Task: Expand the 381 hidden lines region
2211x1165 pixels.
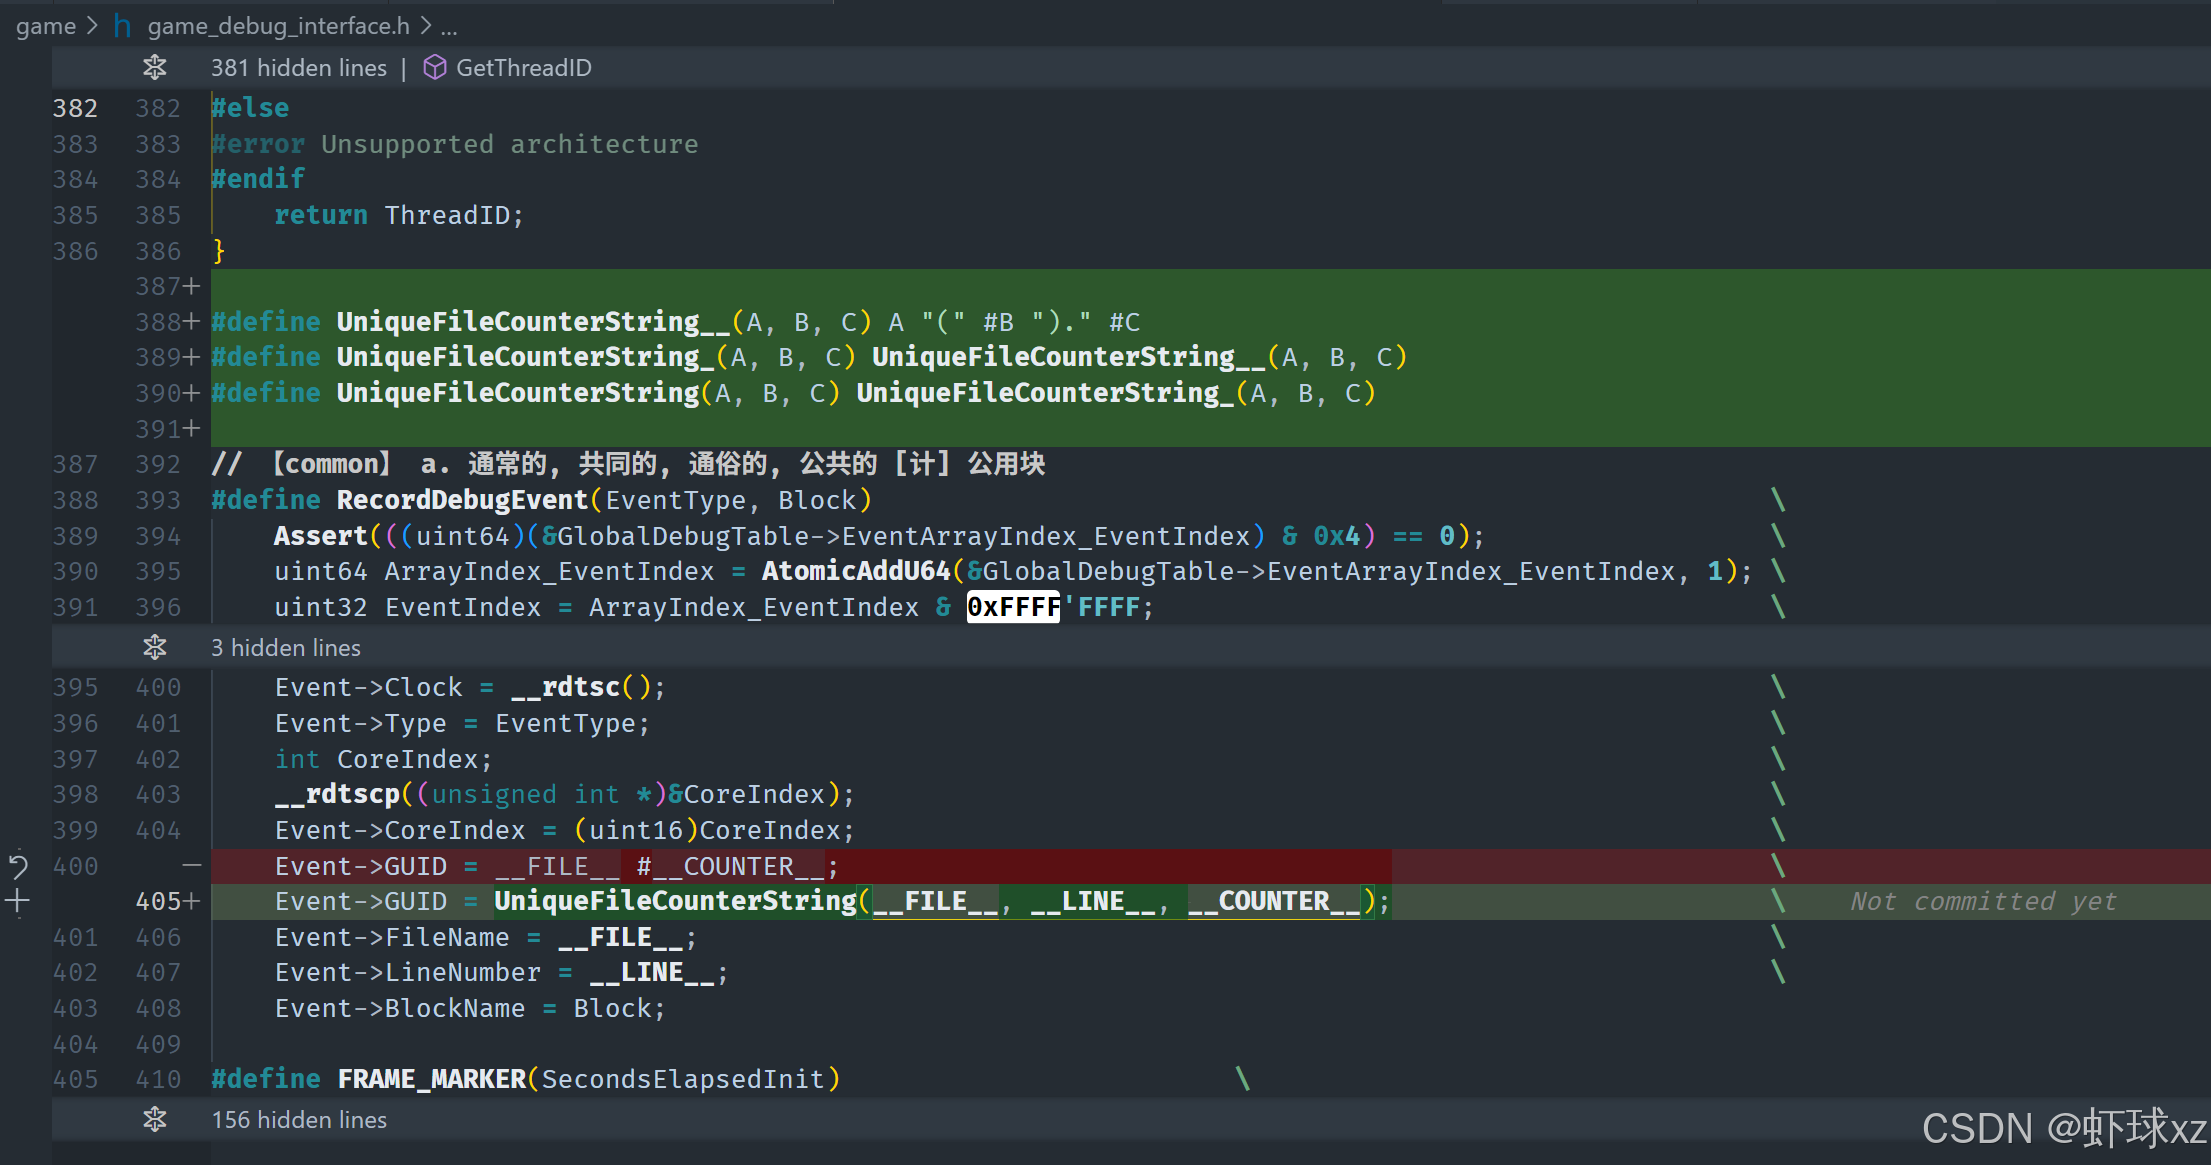Action: point(298,67)
